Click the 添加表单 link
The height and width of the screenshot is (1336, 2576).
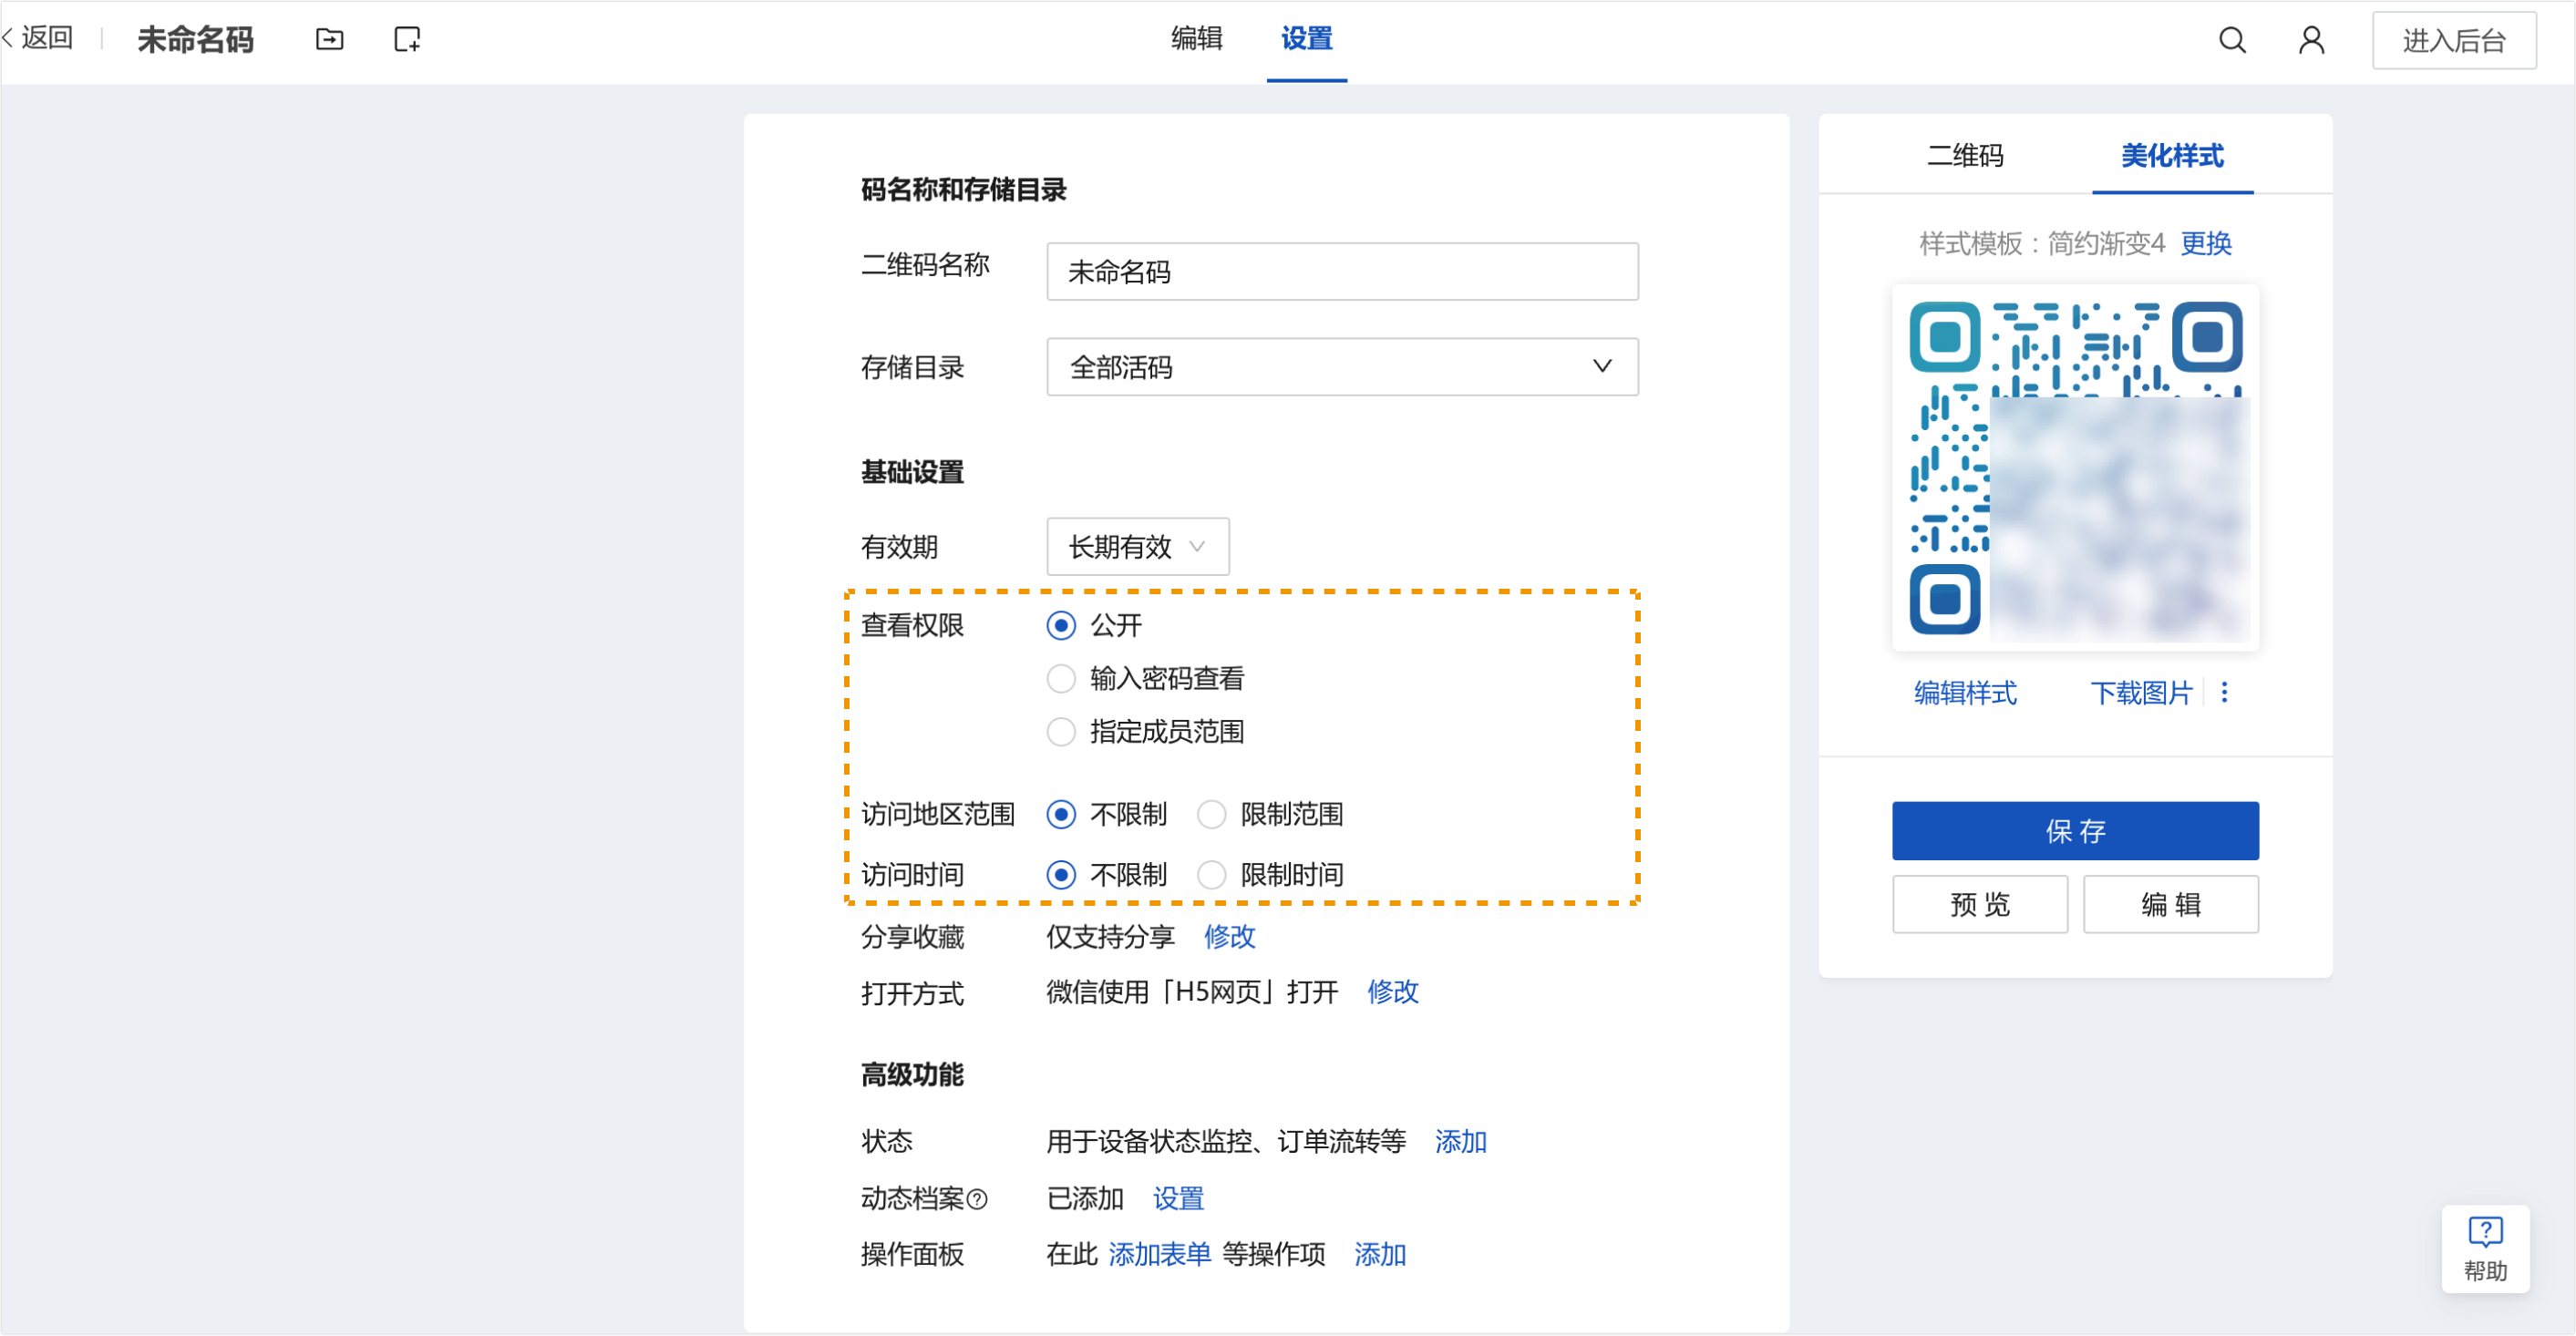coord(1159,1254)
